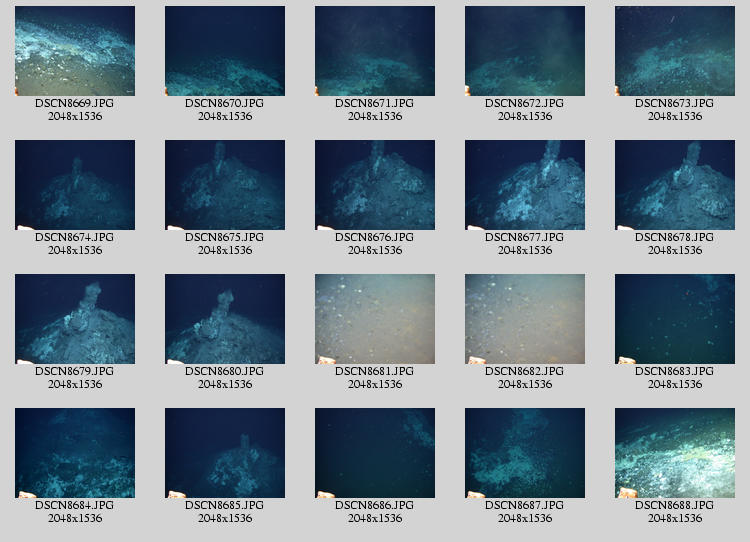Select the gray DSCN8681.JPG thumbnail
The image size is (750, 542).
[x=375, y=319]
